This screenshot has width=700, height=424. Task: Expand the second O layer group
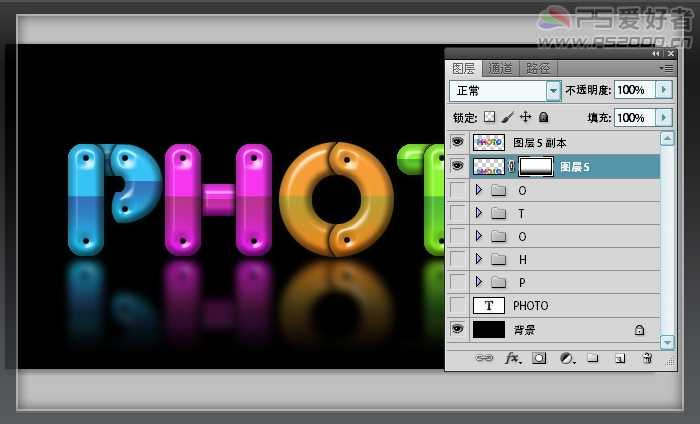(x=479, y=236)
